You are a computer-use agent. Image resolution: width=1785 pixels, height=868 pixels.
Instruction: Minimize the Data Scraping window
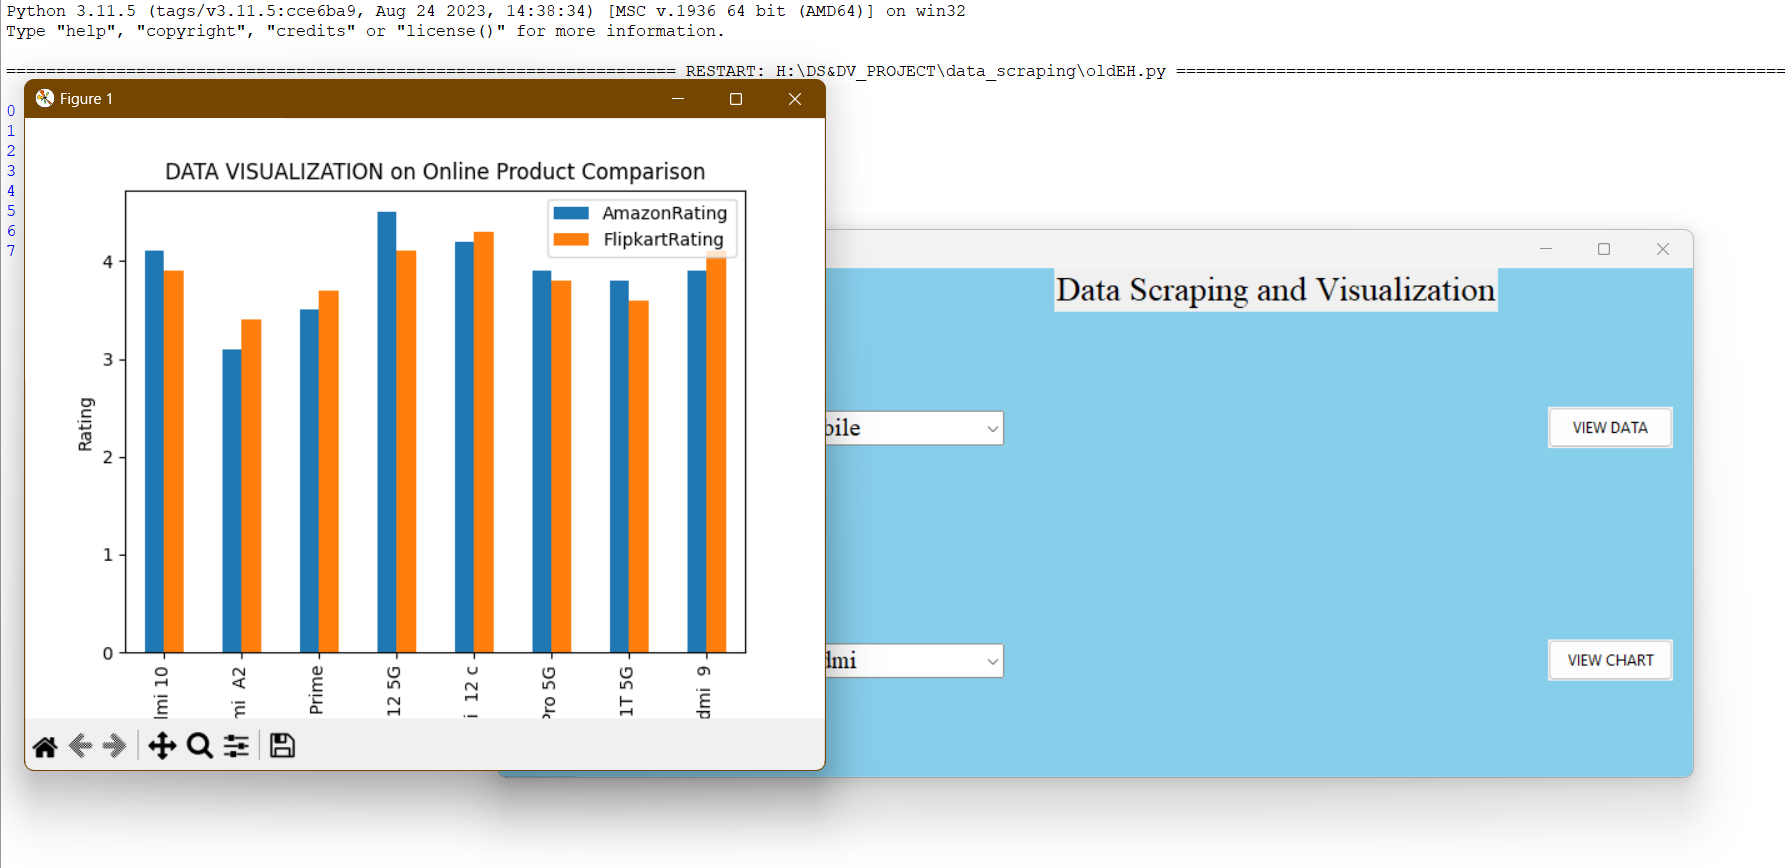tap(1546, 249)
